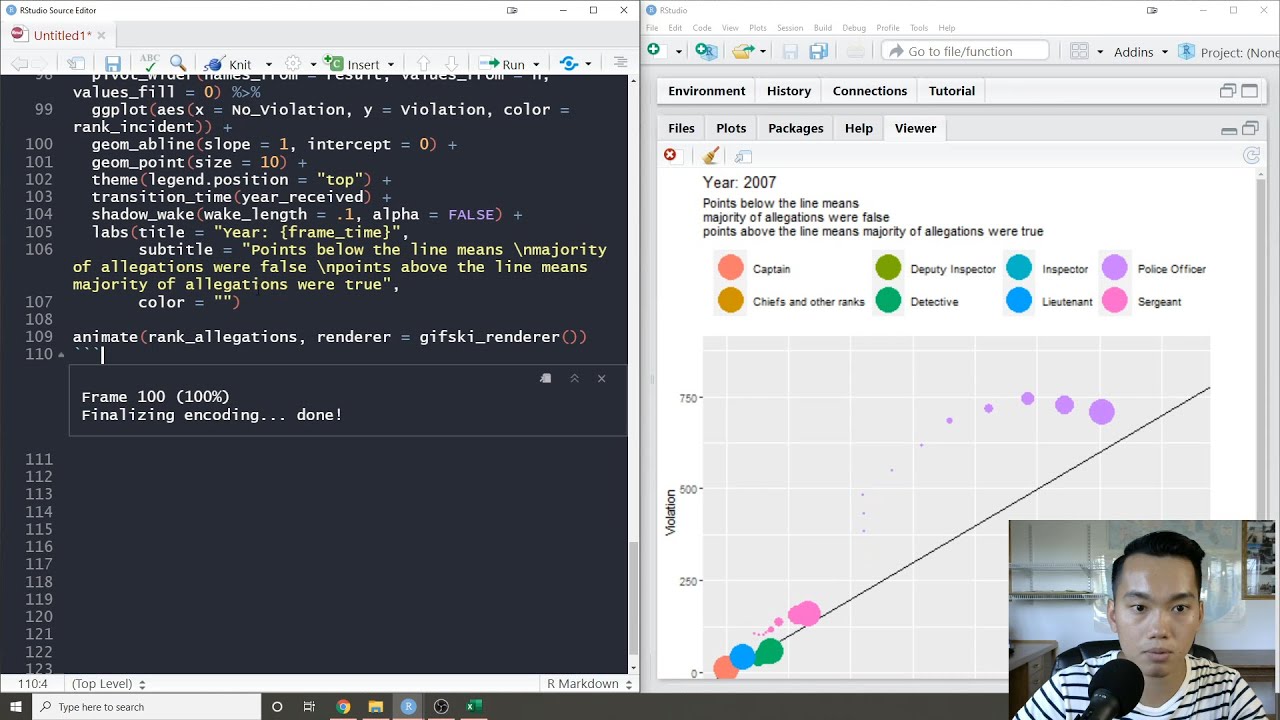Open the Code menu
1280x720 pixels.
(x=702, y=28)
